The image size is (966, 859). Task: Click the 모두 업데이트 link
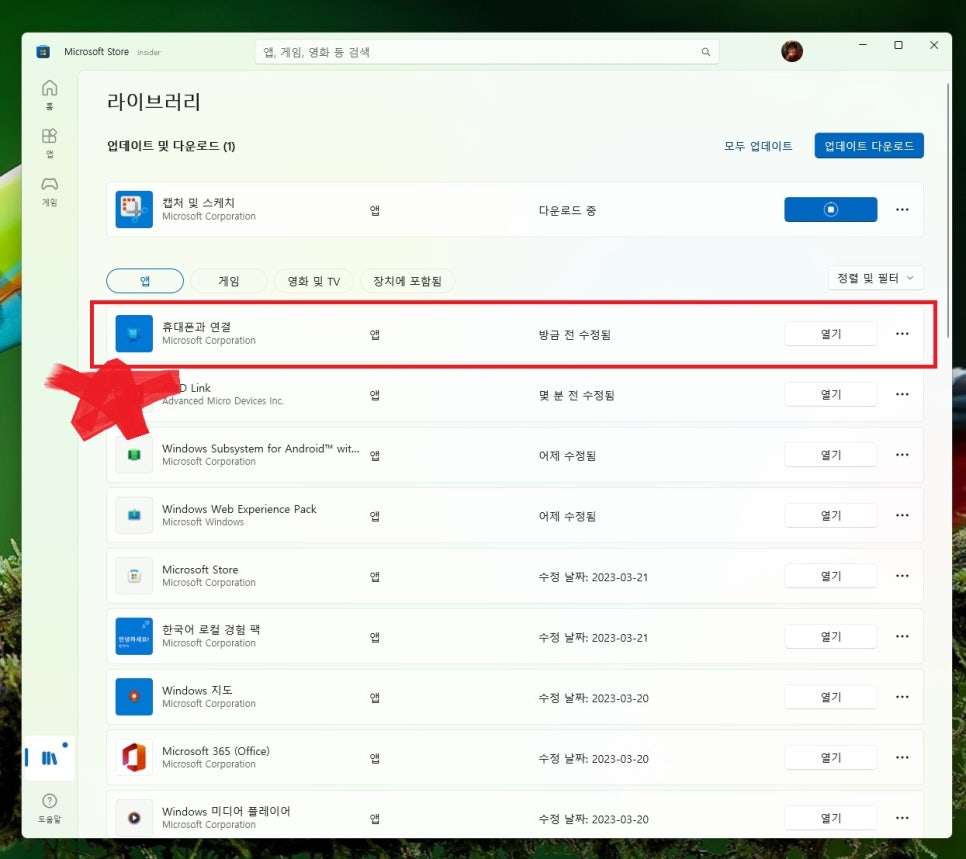[758, 146]
